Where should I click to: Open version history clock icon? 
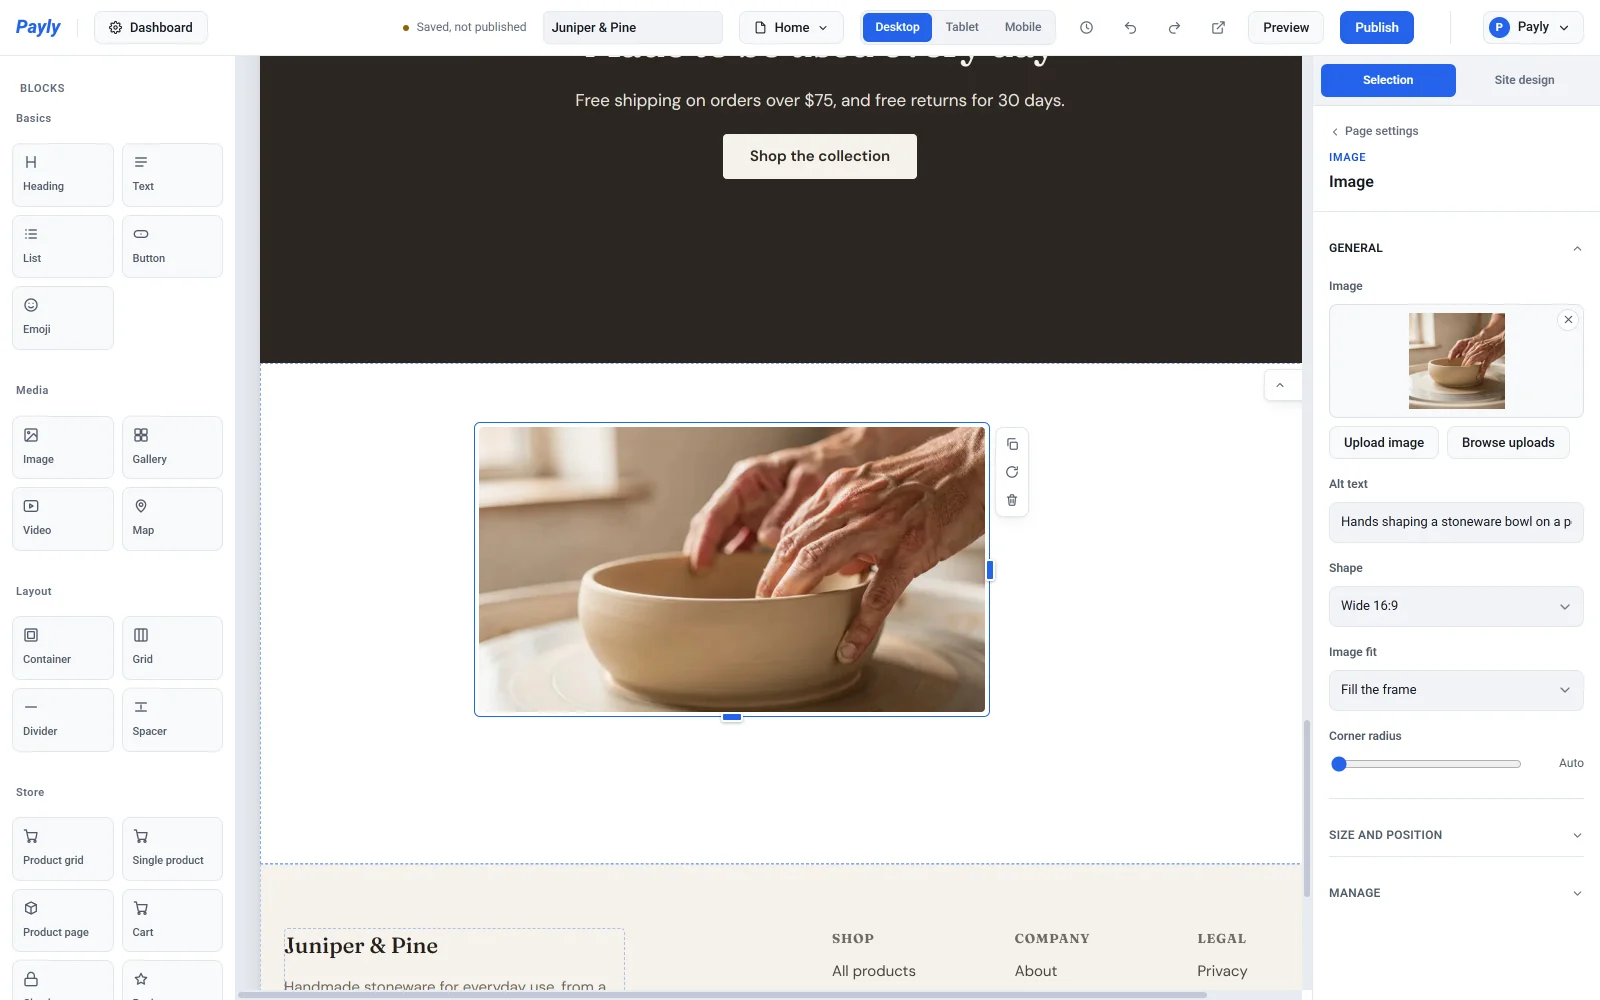[x=1086, y=28]
